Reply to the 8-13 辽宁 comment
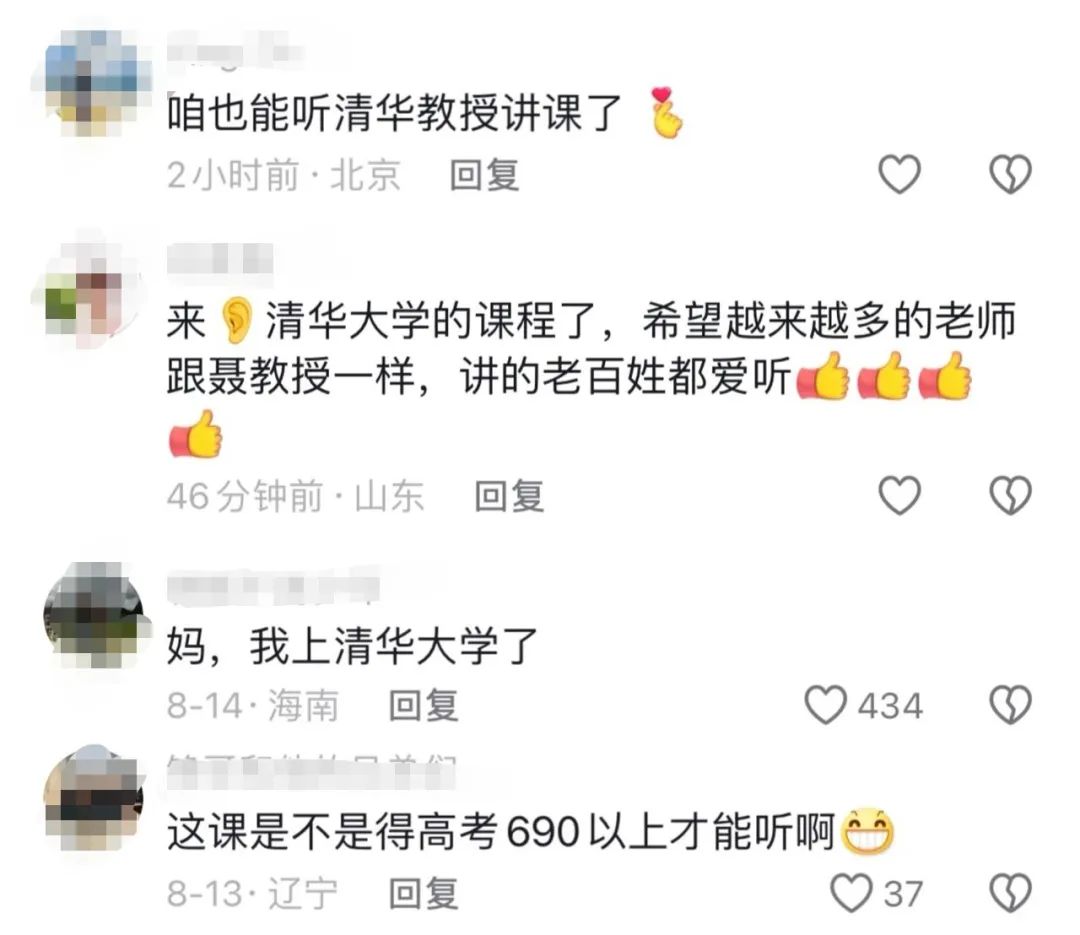1080x935 pixels. click(424, 894)
